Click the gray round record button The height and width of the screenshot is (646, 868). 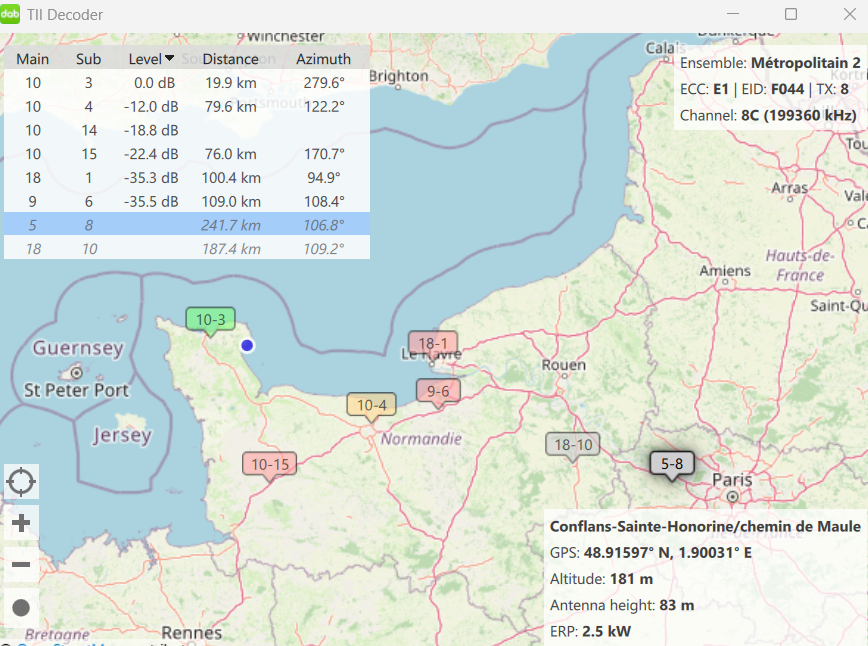point(21,608)
